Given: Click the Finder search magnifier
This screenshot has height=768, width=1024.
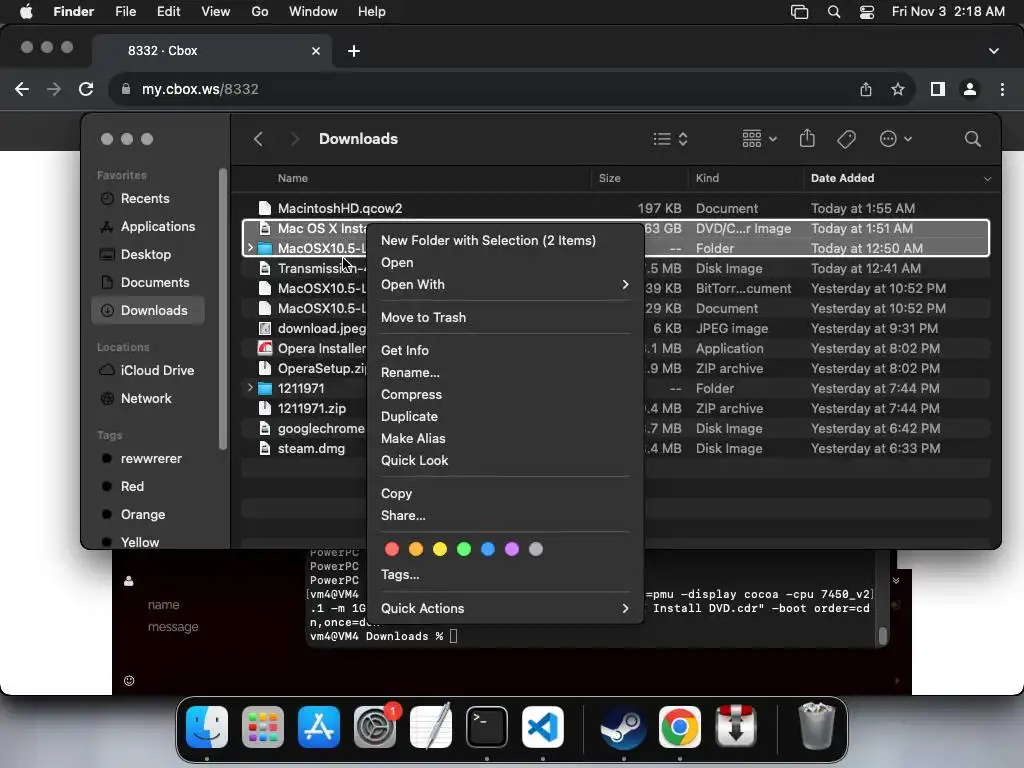Looking at the screenshot, I should point(972,138).
